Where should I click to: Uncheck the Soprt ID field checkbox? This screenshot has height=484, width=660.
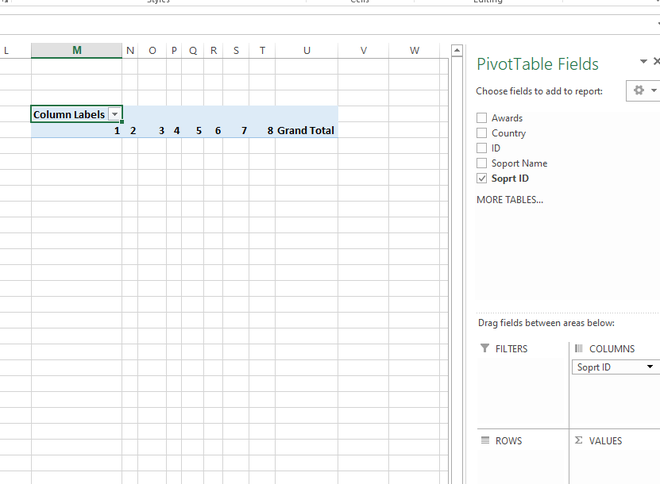[x=482, y=178]
